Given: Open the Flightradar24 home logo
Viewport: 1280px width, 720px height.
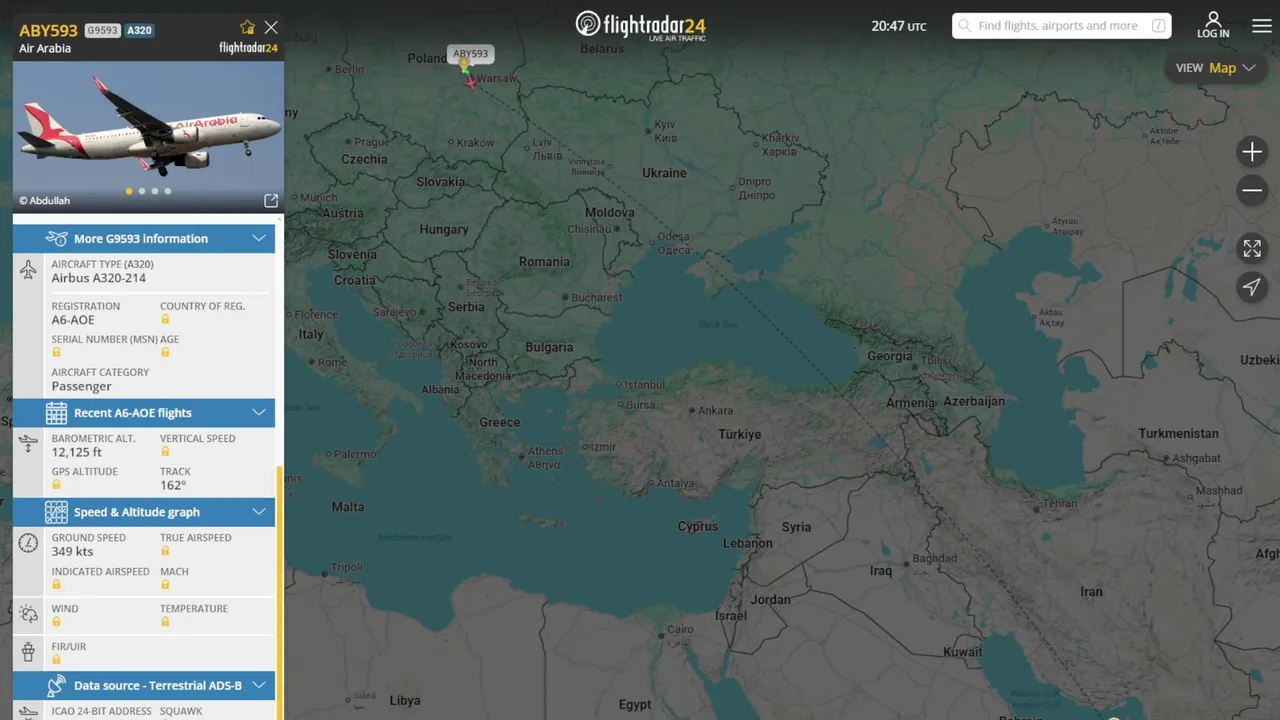Looking at the screenshot, I should (x=641, y=25).
